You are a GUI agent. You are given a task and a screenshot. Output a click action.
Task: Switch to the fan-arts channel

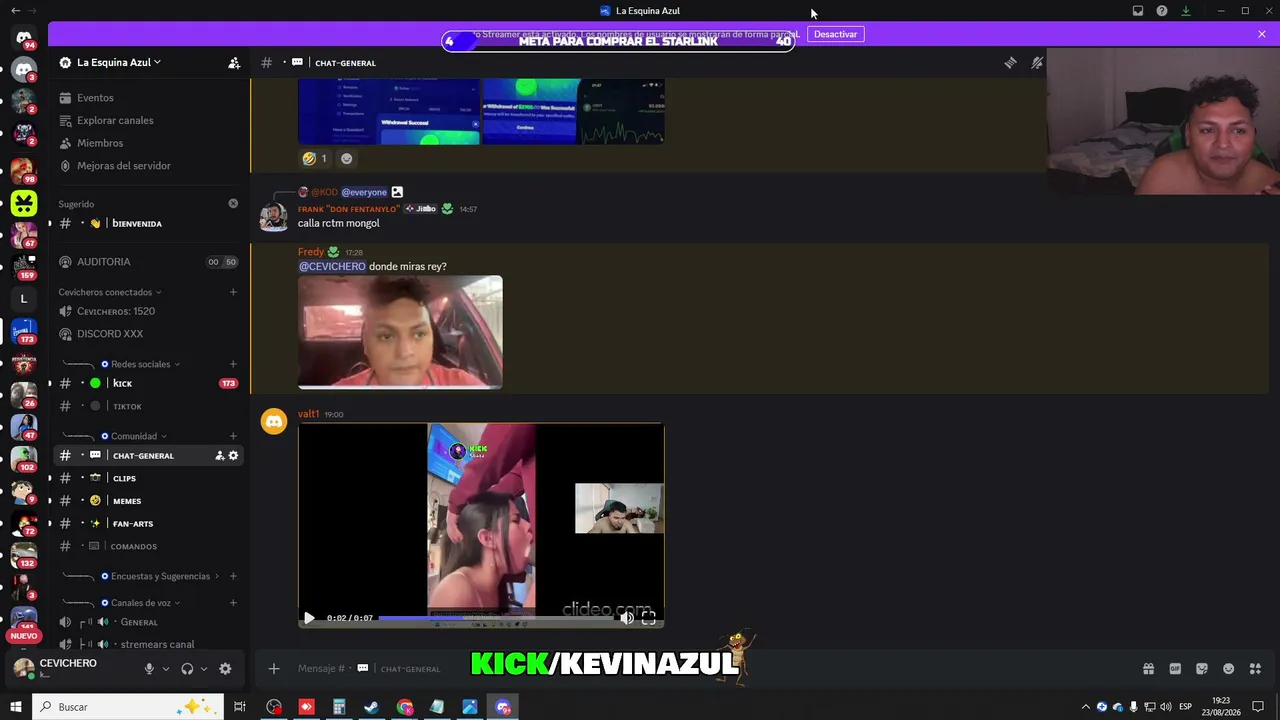point(150,524)
